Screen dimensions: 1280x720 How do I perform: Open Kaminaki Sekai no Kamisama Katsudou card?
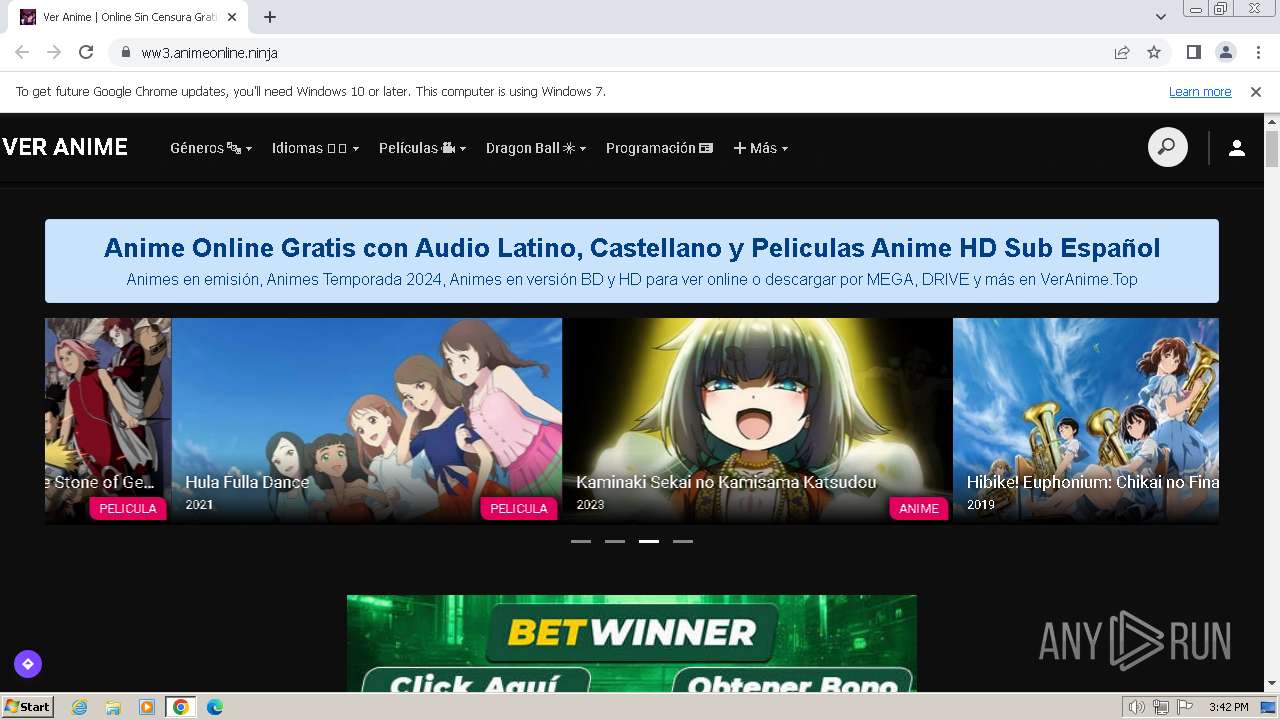(757, 421)
